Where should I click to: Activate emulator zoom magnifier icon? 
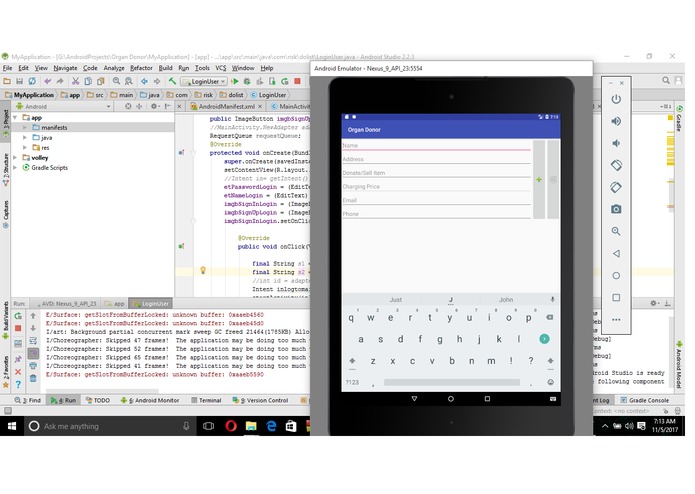click(616, 231)
